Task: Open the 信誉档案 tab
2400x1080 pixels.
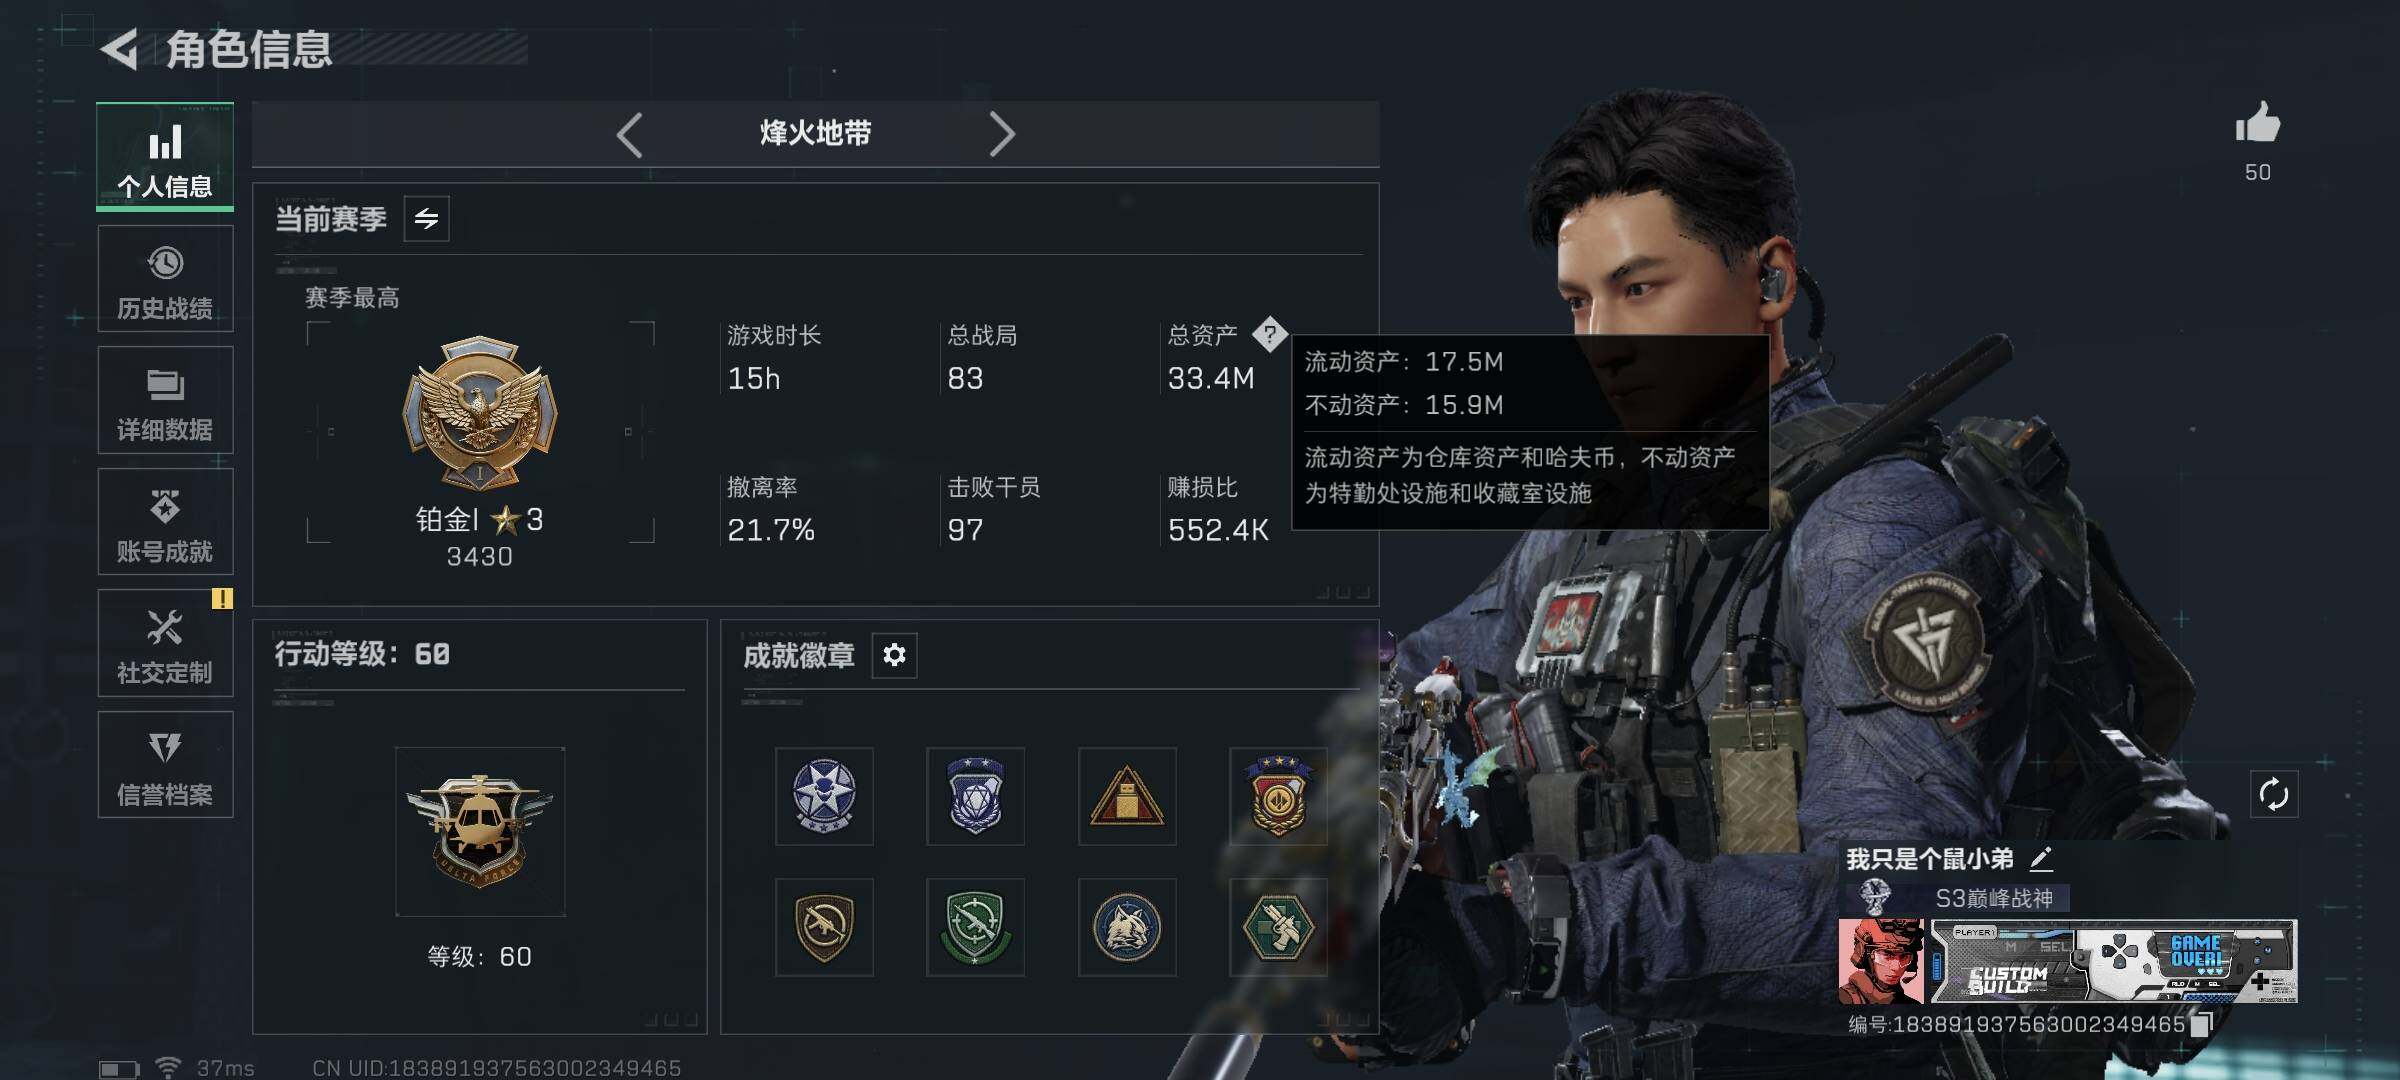Action: [165, 765]
